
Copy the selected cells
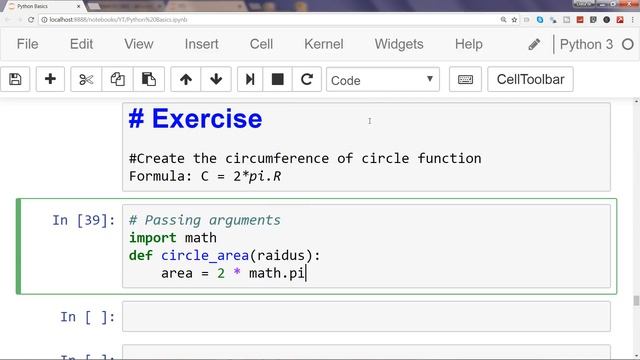pyautogui.click(x=118, y=79)
